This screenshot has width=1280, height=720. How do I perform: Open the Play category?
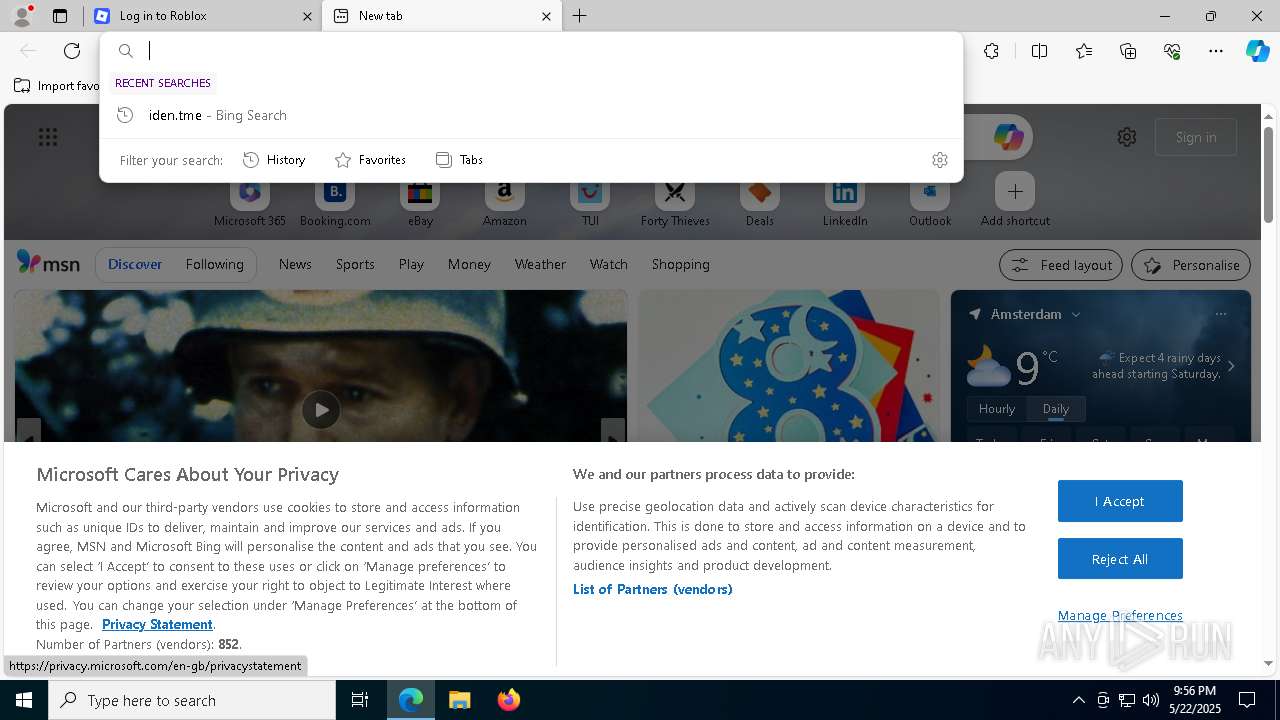click(x=411, y=264)
